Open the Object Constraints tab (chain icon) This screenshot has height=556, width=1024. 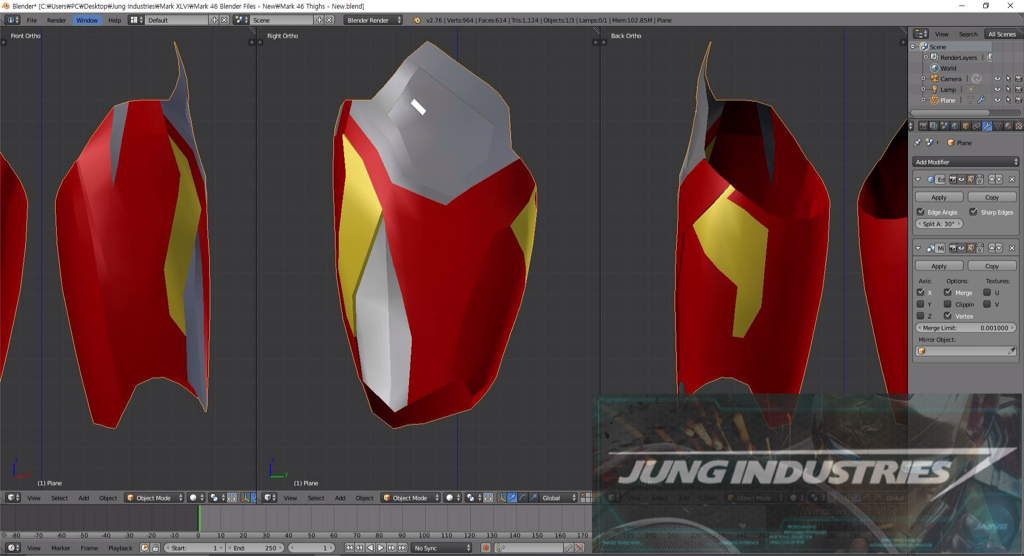976,126
